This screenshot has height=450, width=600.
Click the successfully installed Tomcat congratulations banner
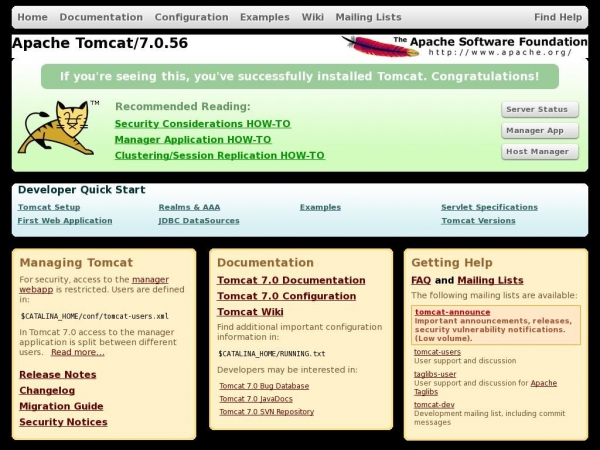[300, 77]
